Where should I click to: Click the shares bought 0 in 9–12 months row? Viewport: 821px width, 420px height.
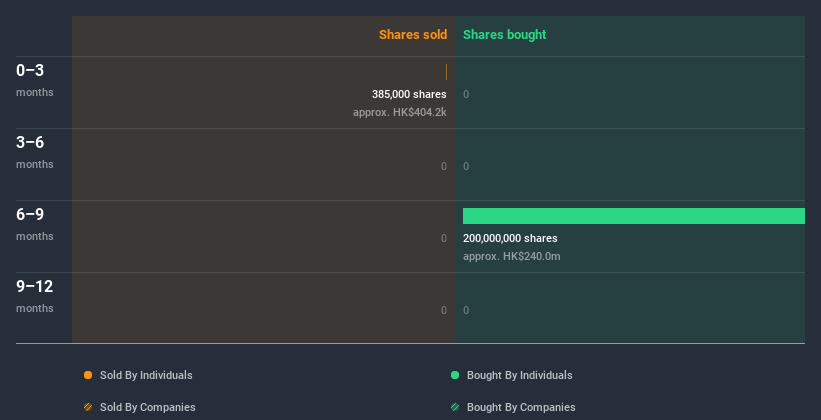pos(466,311)
